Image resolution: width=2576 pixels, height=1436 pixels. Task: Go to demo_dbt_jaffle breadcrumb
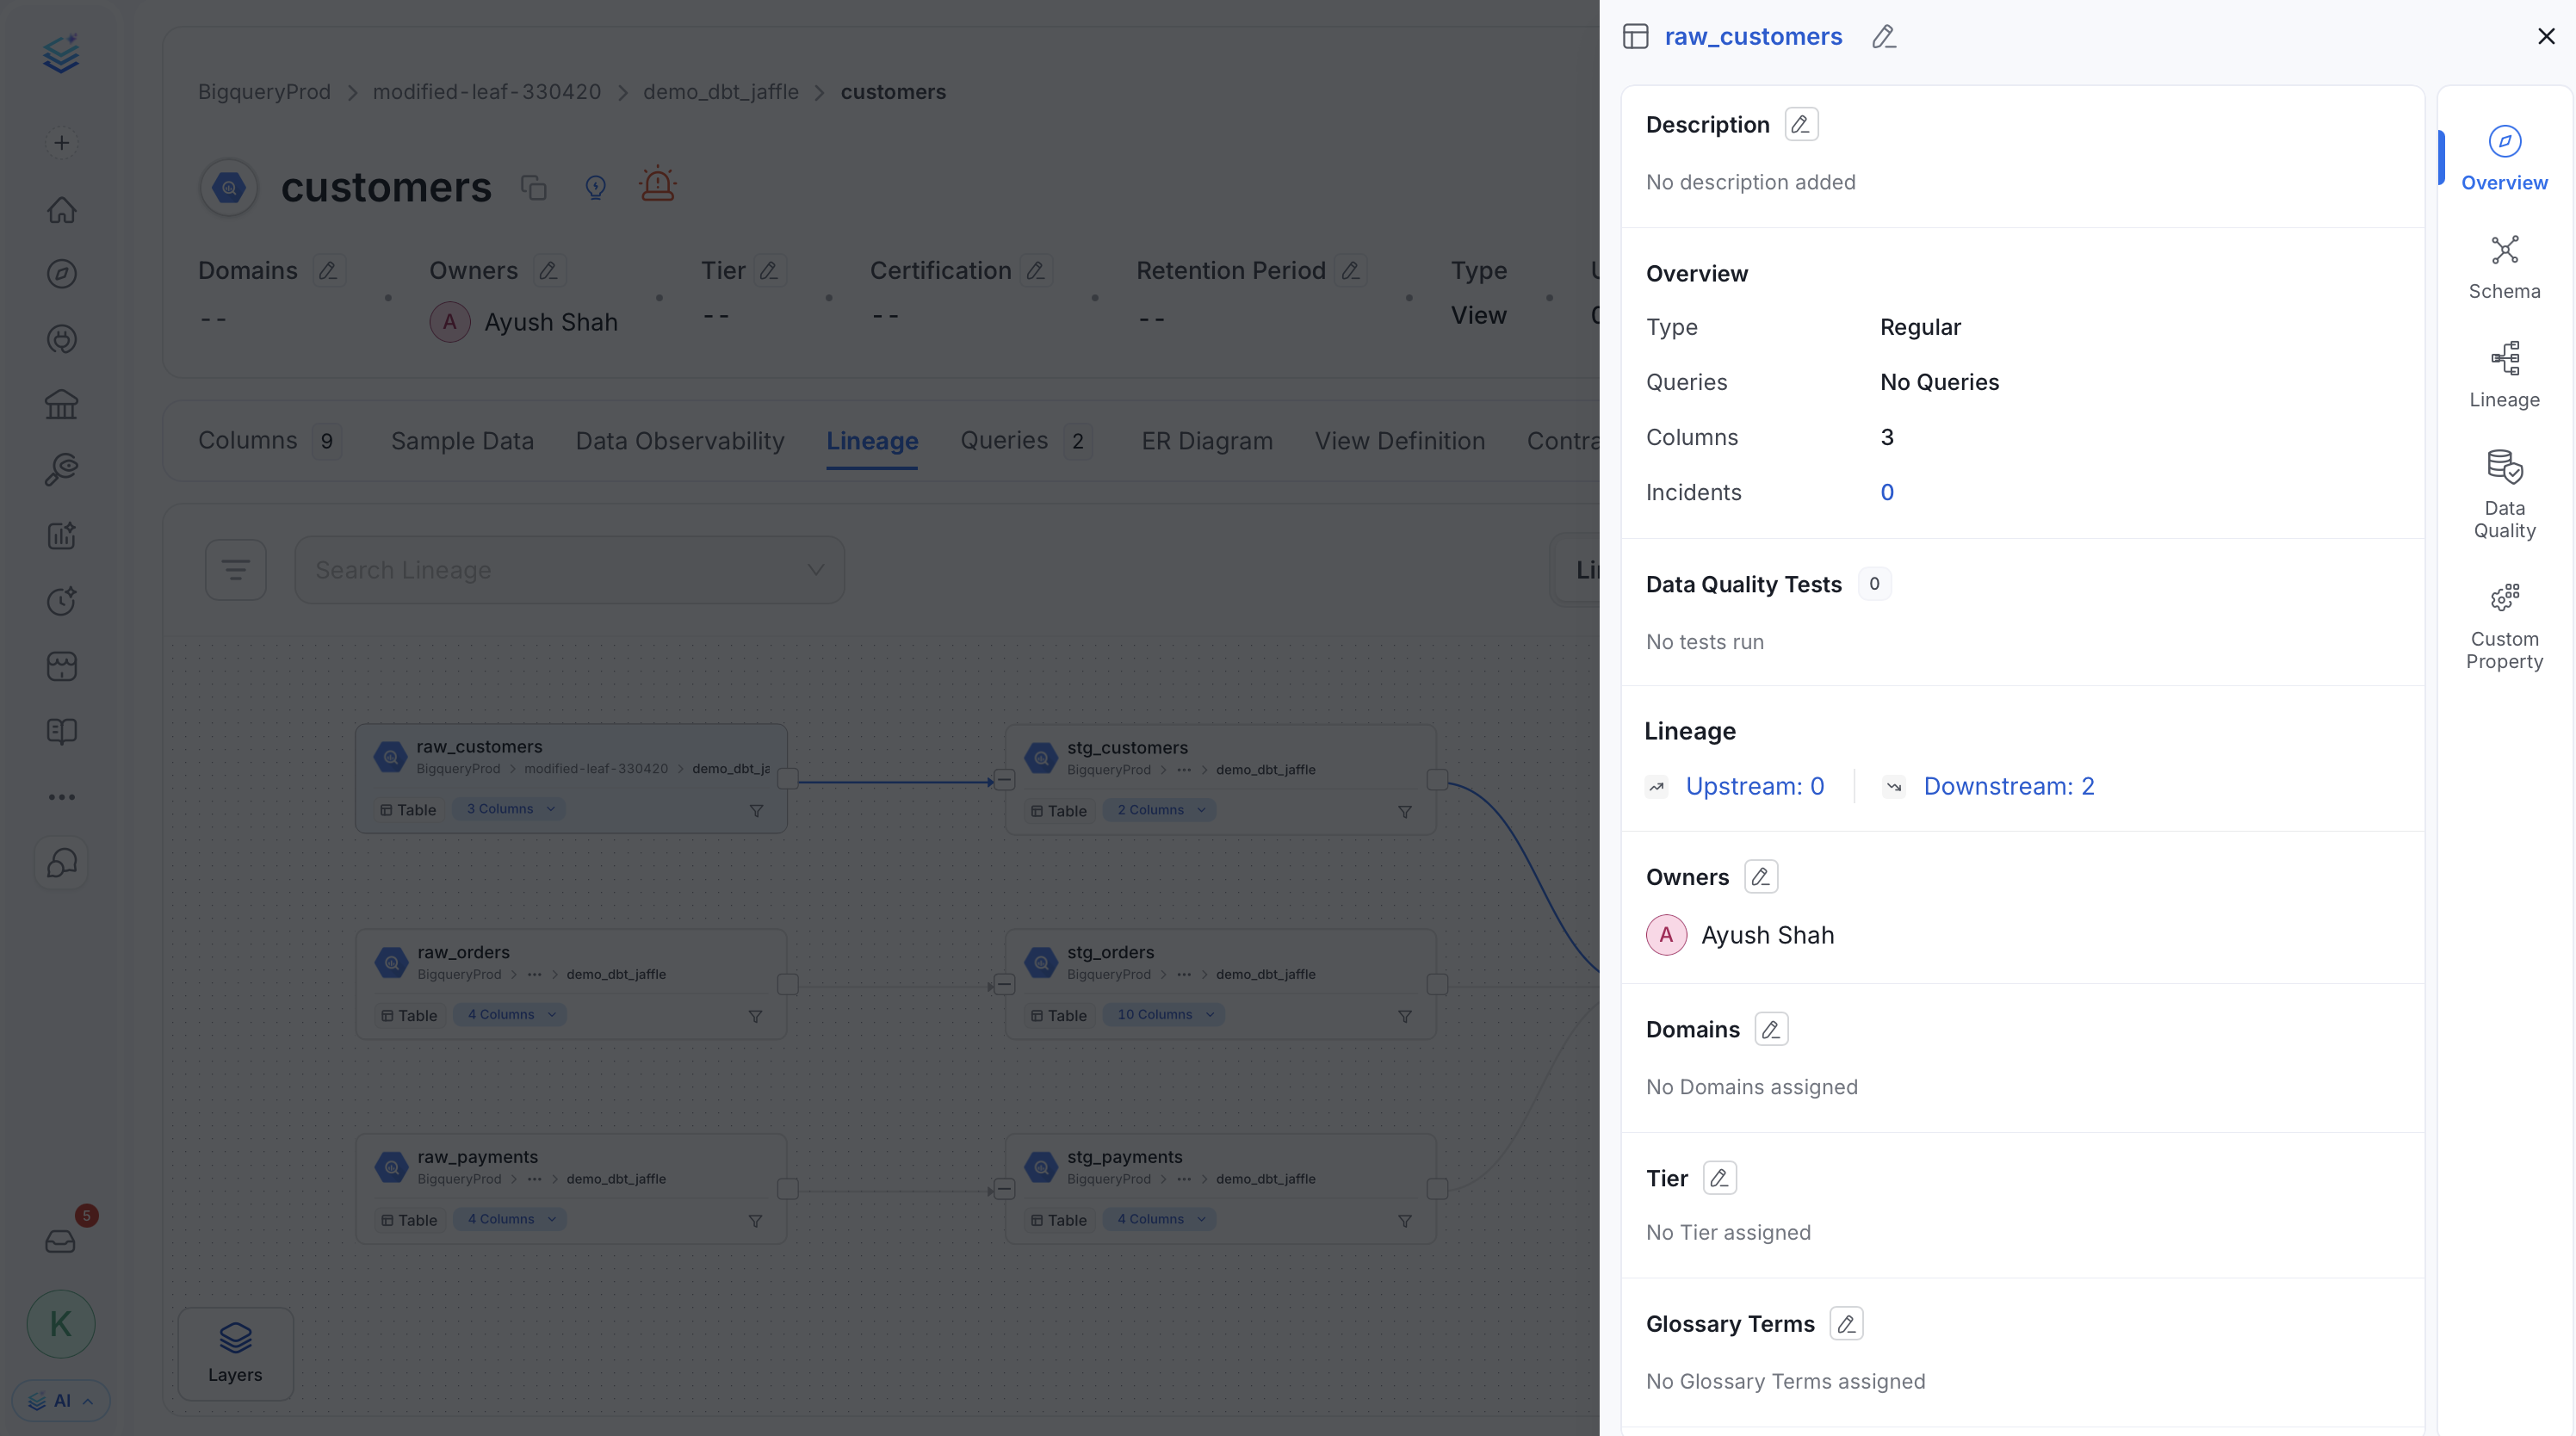720,92
